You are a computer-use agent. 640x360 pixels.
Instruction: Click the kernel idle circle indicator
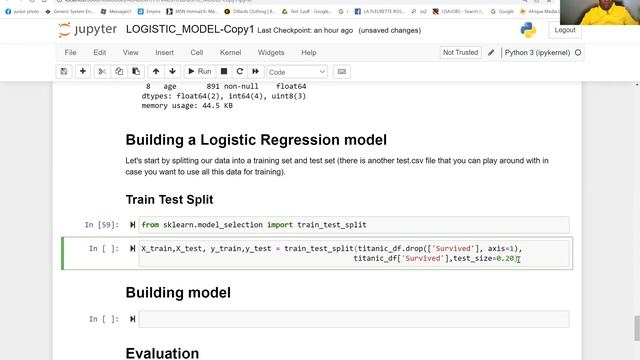click(x=578, y=52)
